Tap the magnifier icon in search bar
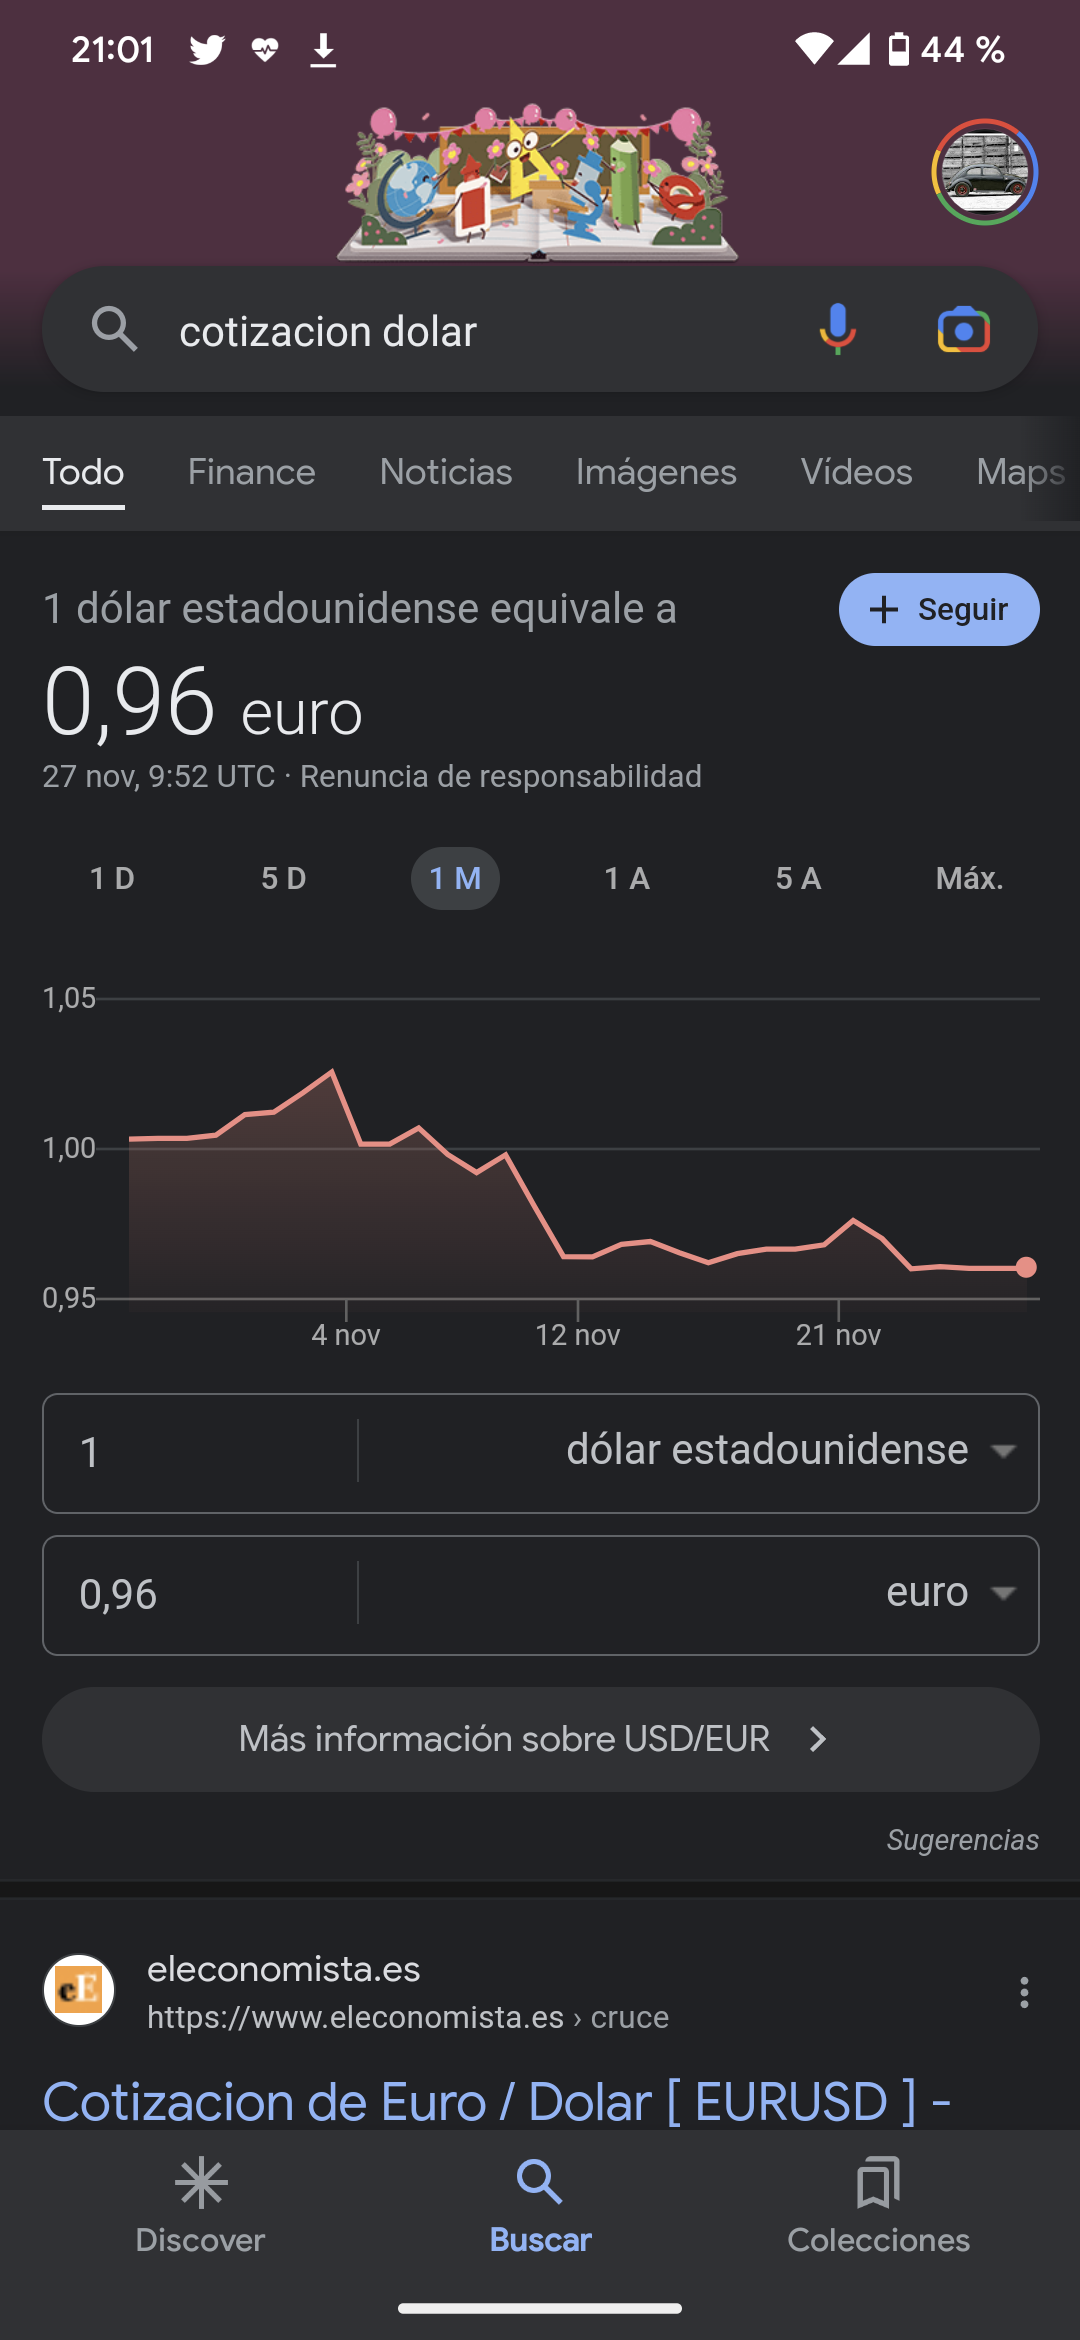The image size is (1080, 2340). pyautogui.click(x=114, y=329)
